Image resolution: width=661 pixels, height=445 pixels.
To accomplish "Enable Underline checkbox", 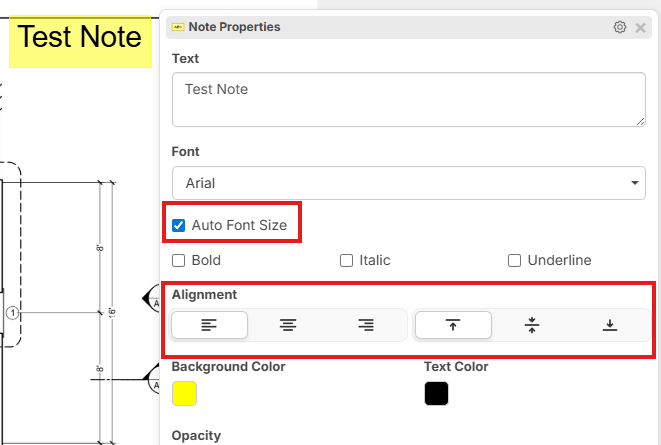I will 515,261.
